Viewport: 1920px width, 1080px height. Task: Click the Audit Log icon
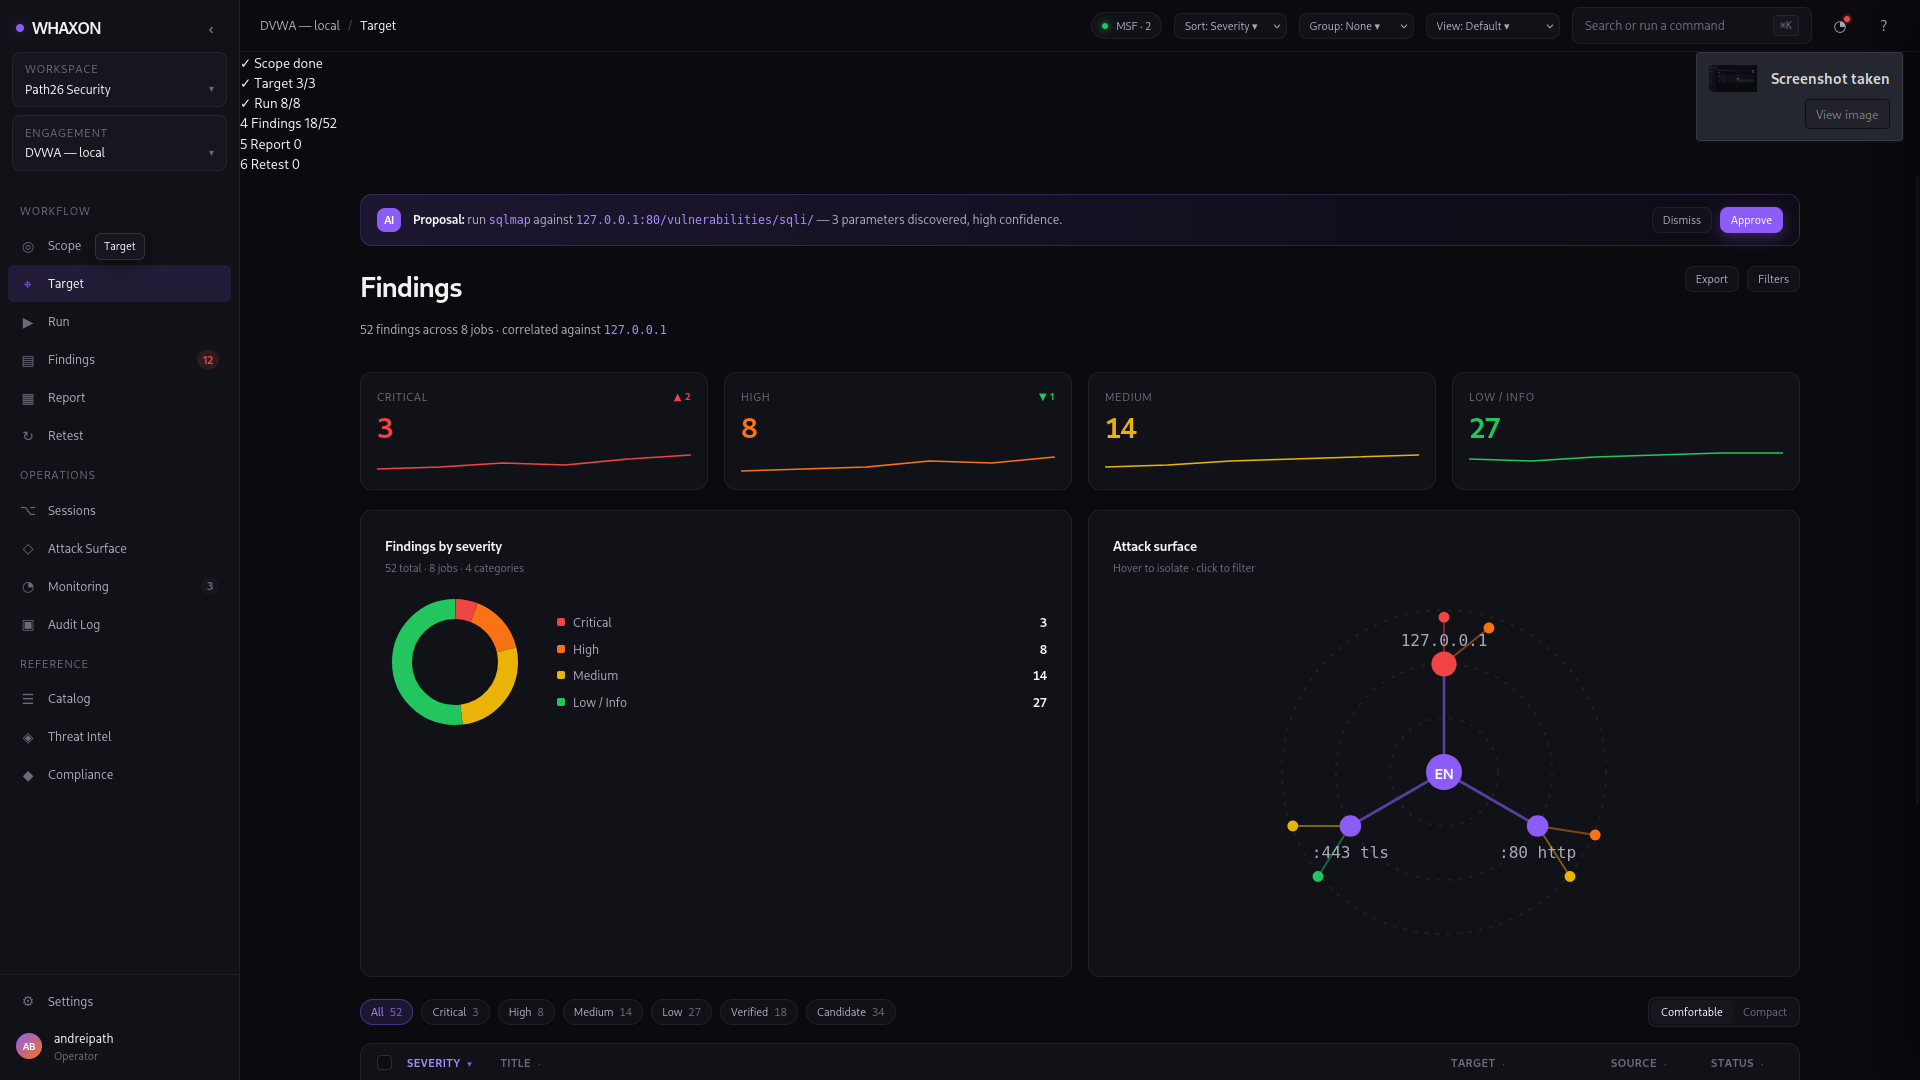pos(28,625)
